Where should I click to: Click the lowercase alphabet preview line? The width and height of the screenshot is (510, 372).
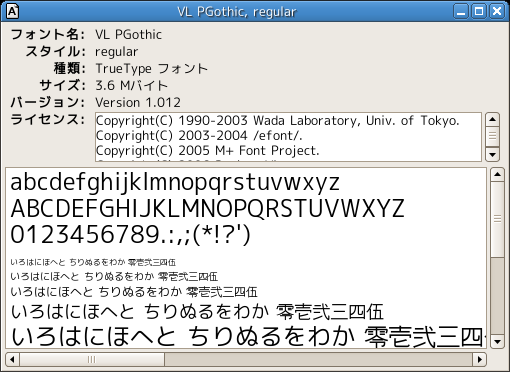(x=175, y=183)
